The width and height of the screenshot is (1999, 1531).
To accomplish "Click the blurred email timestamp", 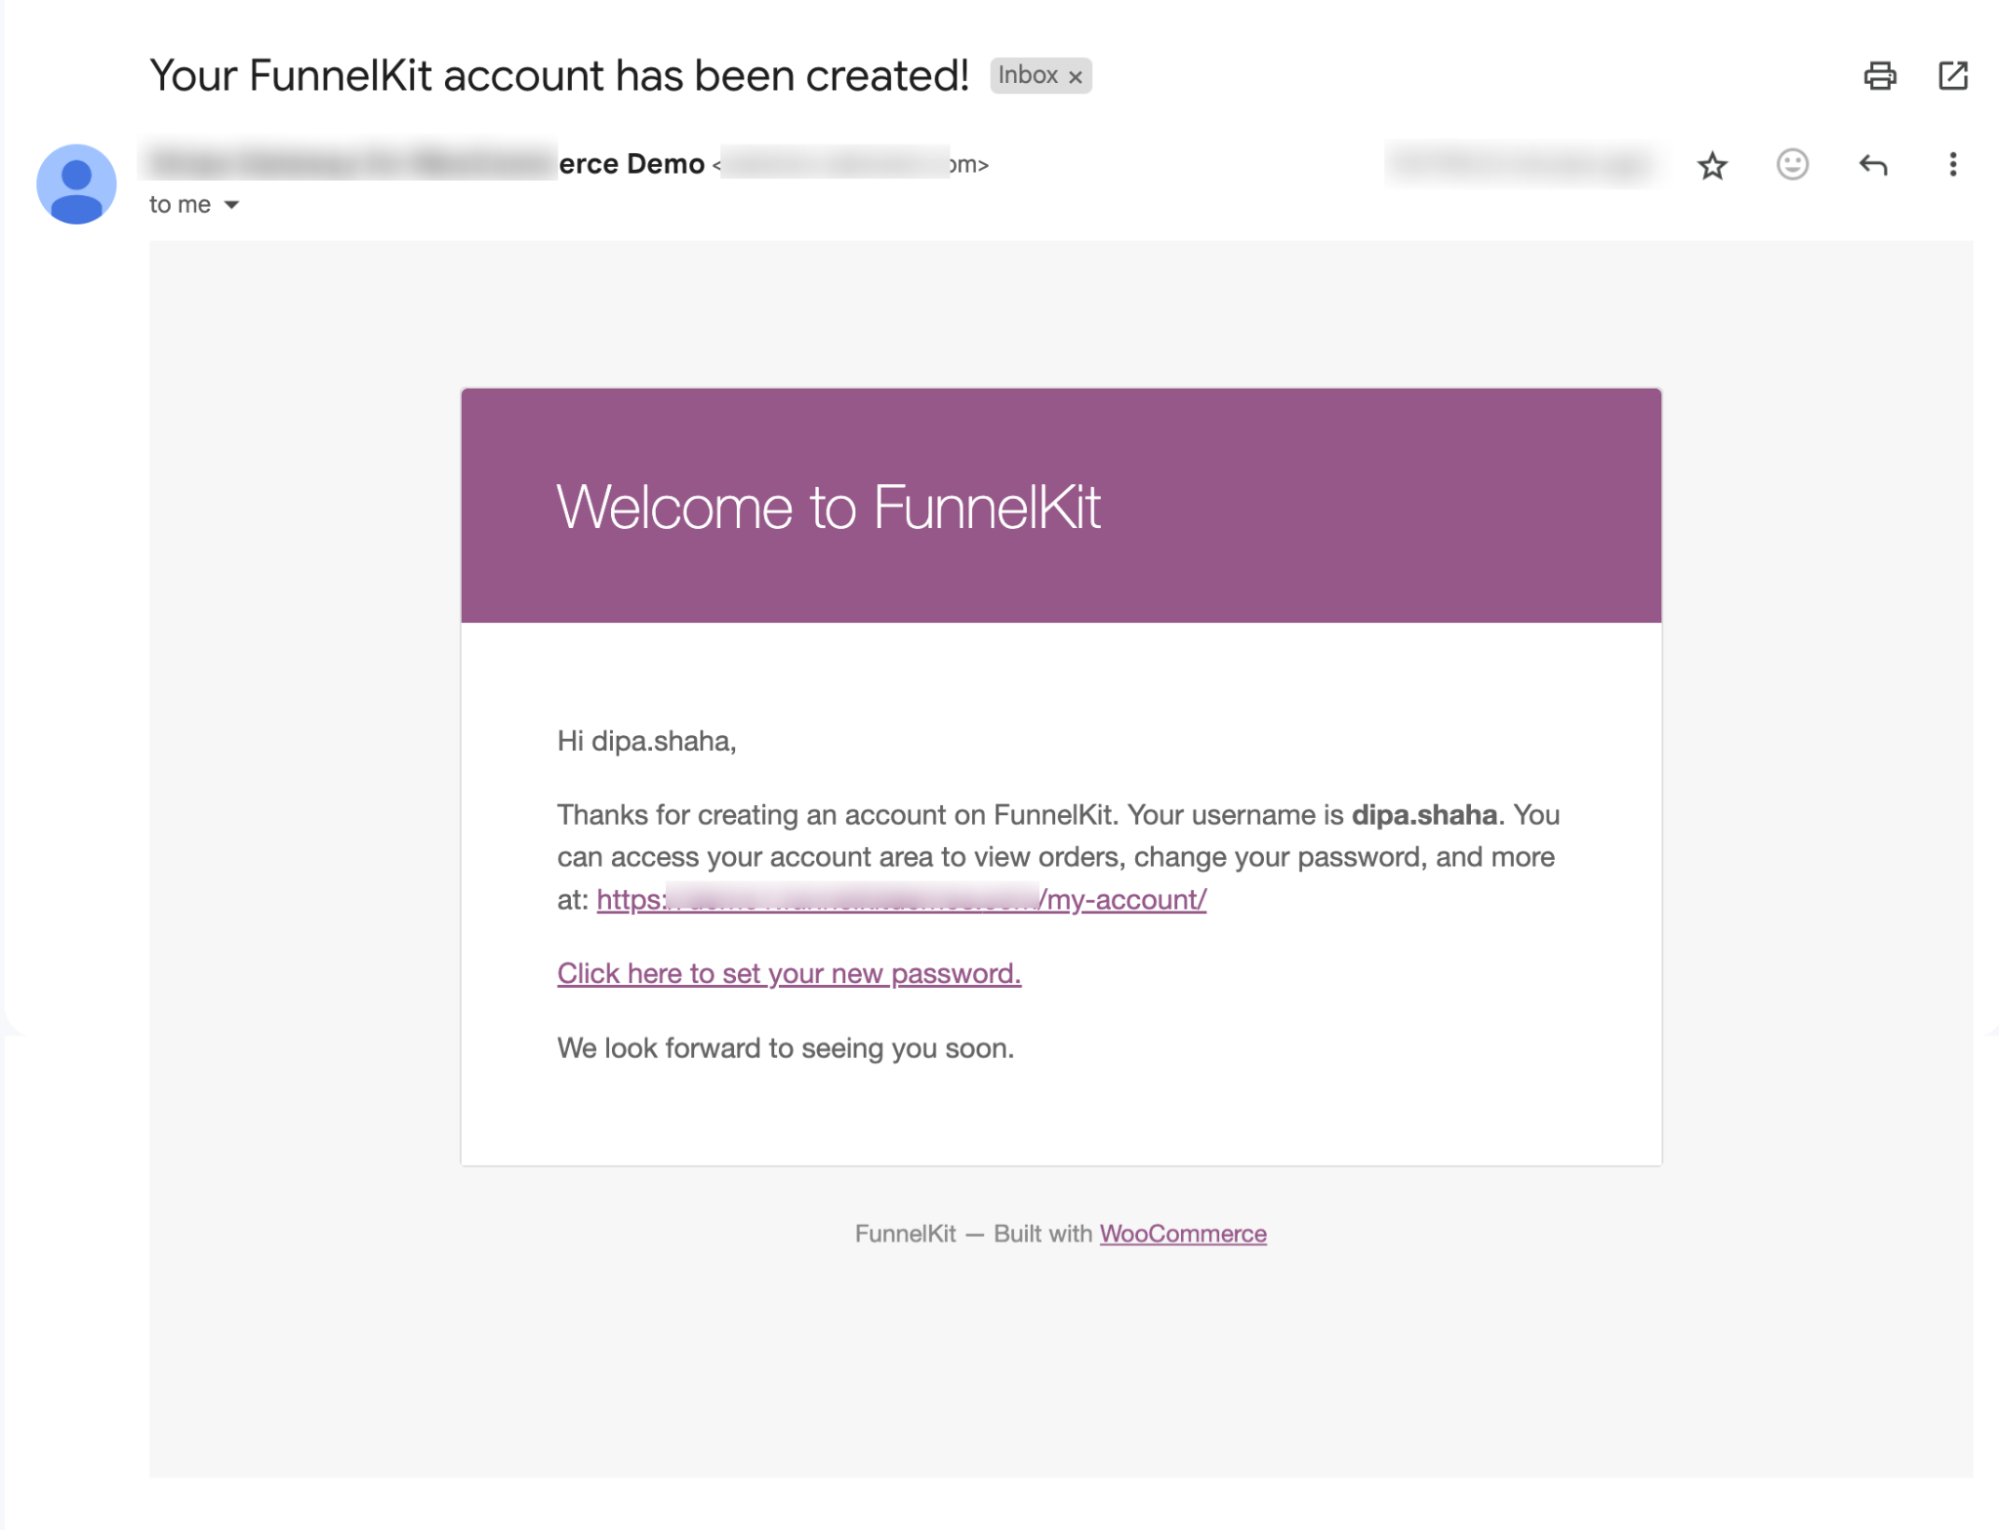I will tap(1522, 164).
